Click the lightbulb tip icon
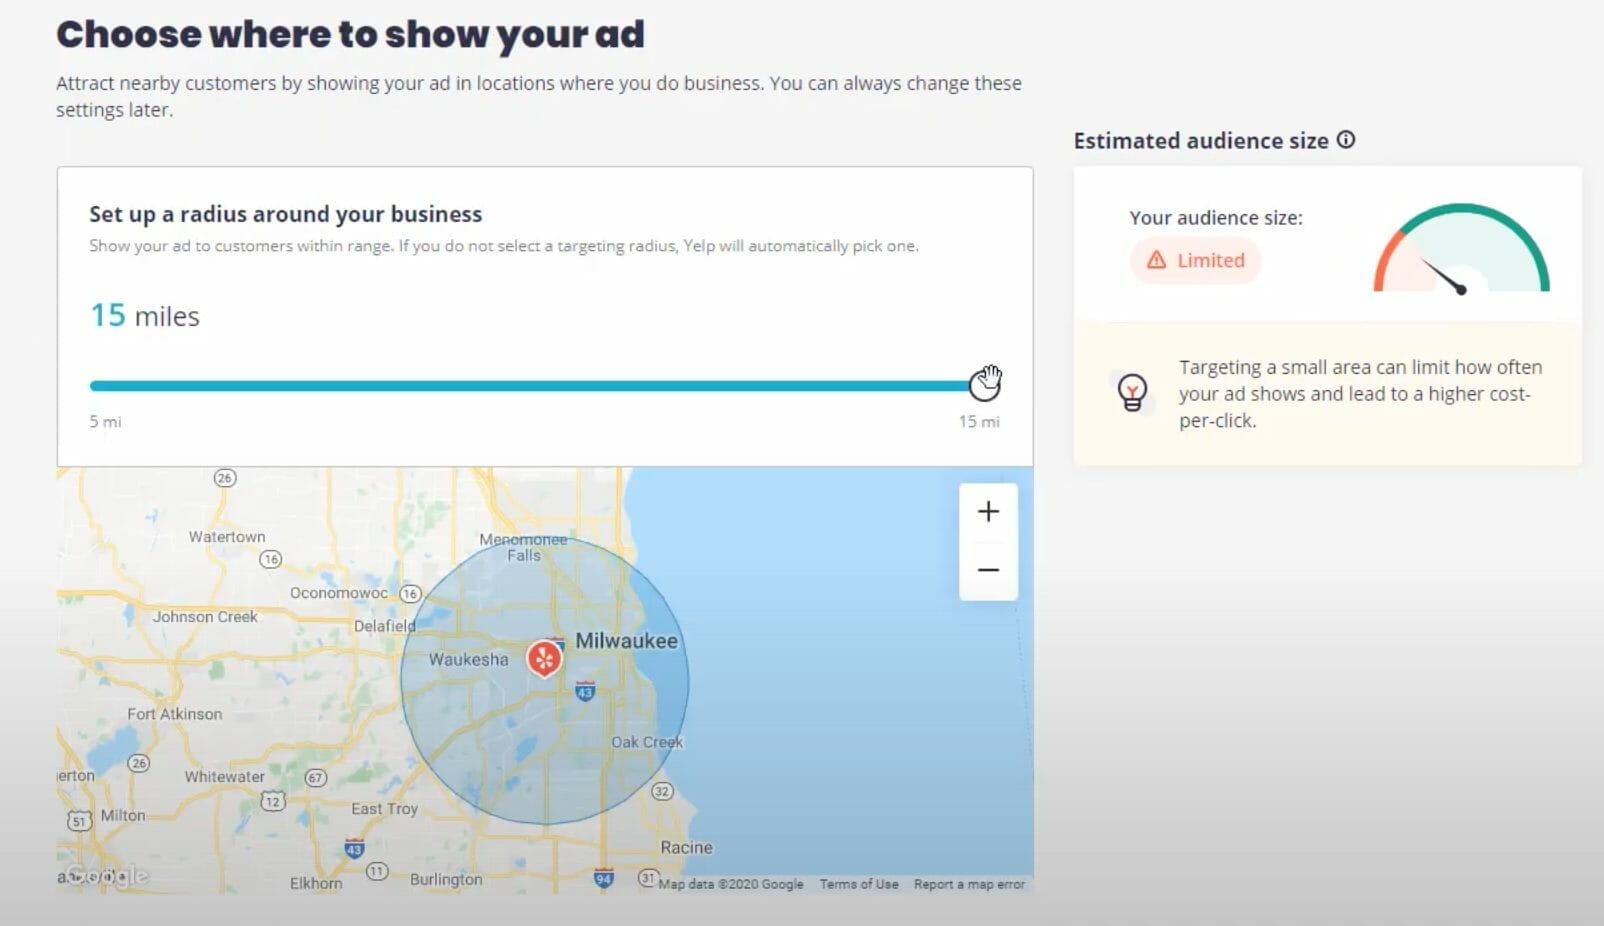1604x926 pixels. tap(1131, 394)
